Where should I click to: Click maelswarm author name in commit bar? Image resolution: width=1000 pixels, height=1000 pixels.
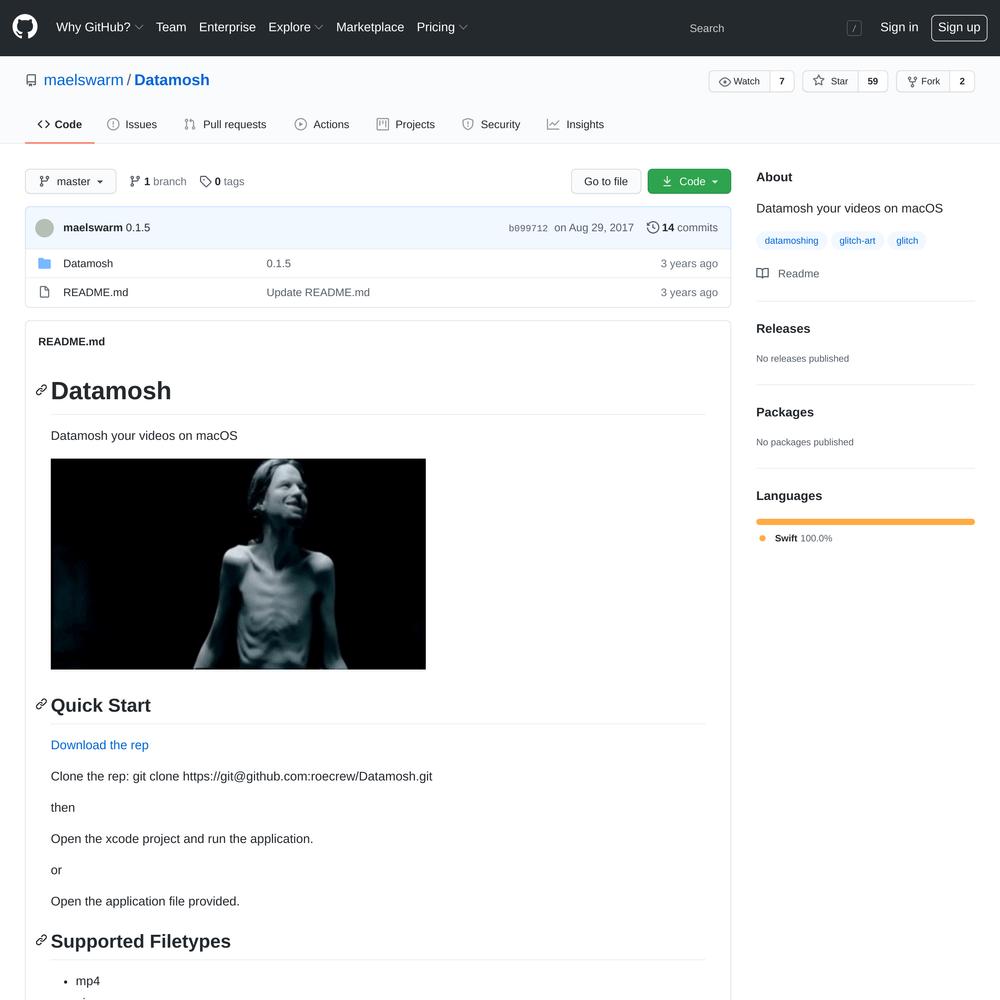click(93, 228)
